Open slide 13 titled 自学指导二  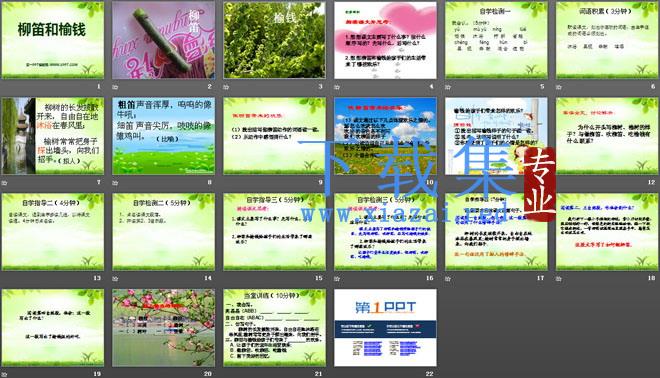tap(53, 232)
